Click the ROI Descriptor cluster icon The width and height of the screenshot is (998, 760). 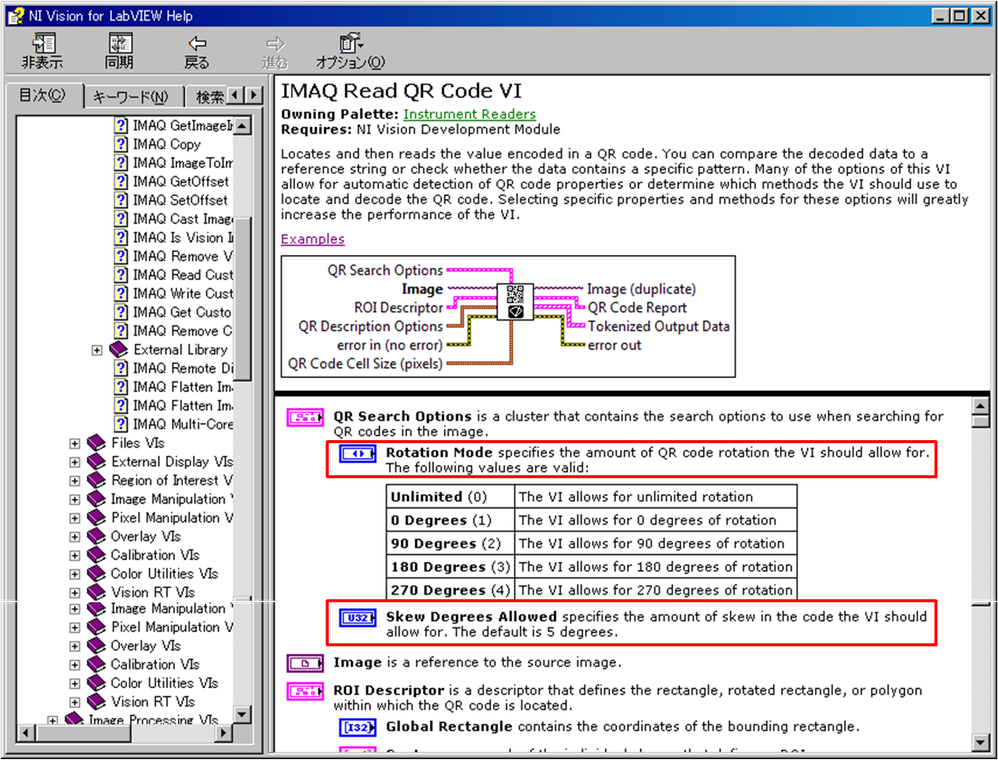(x=306, y=691)
